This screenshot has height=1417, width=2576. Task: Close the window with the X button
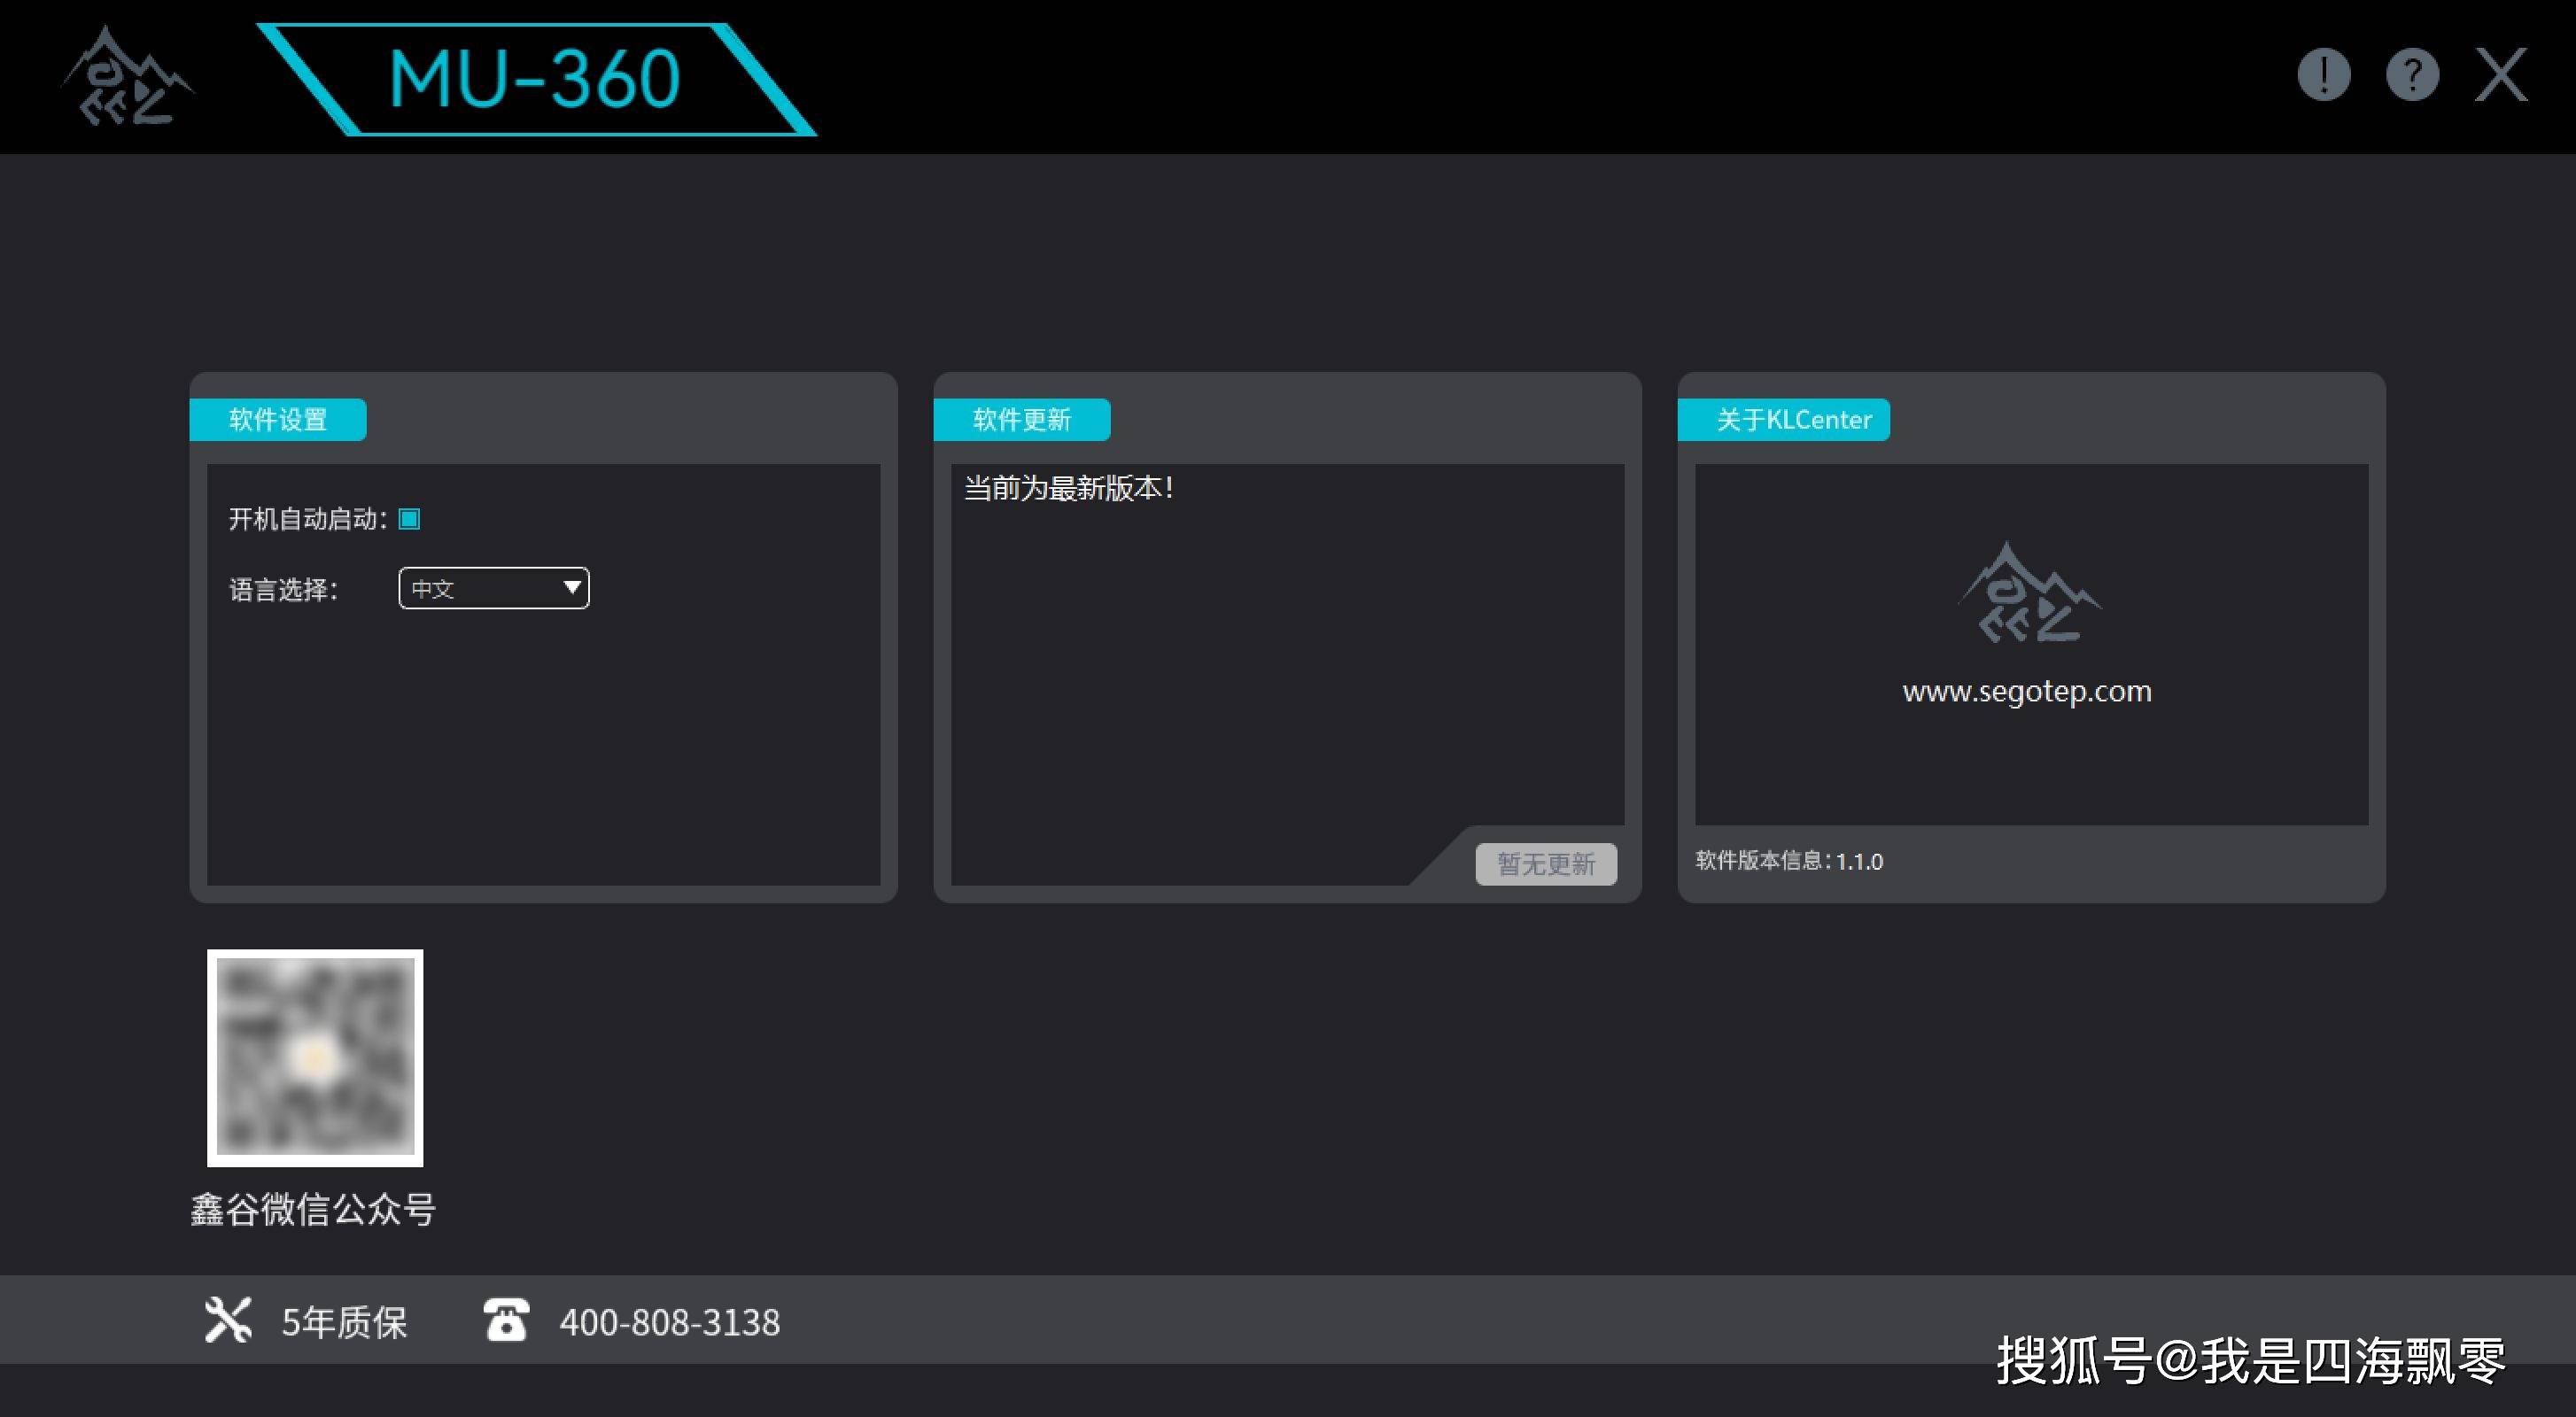[x=2501, y=75]
